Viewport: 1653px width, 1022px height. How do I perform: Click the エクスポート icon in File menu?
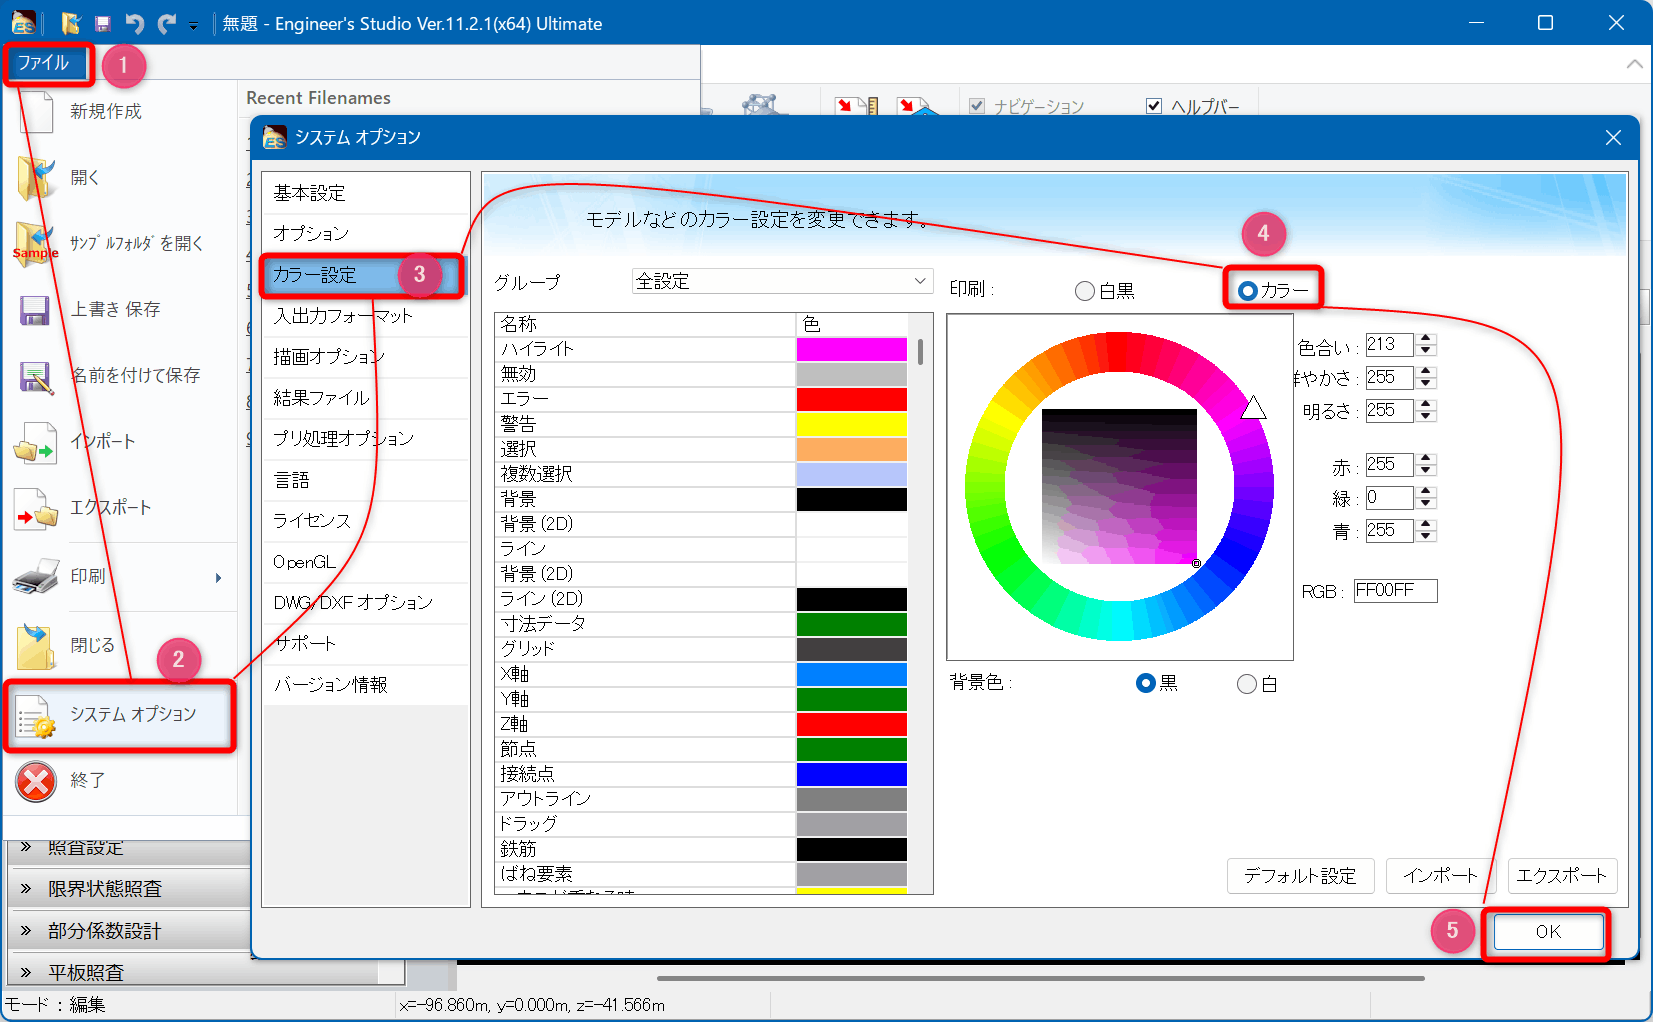[x=36, y=508]
